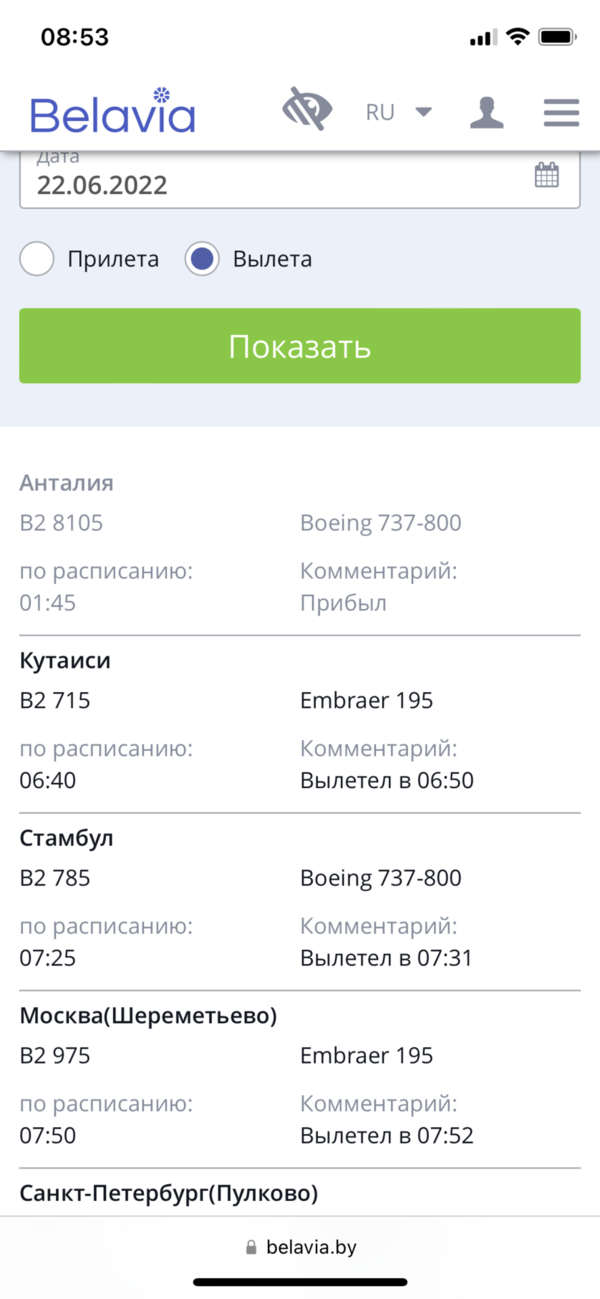Tap the lock icon beside belavia.by
This screenshot has width=600, height=1299.
(251, 1248)
